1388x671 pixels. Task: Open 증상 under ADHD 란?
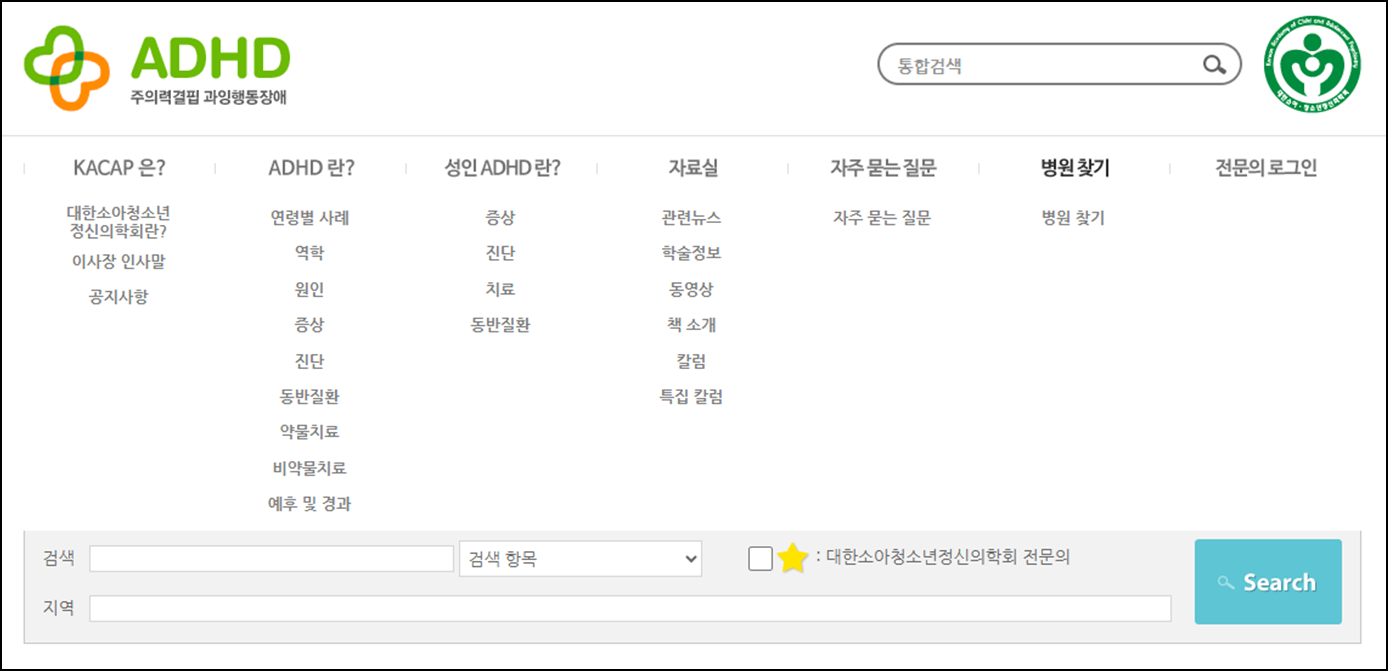tap(310, 325)
